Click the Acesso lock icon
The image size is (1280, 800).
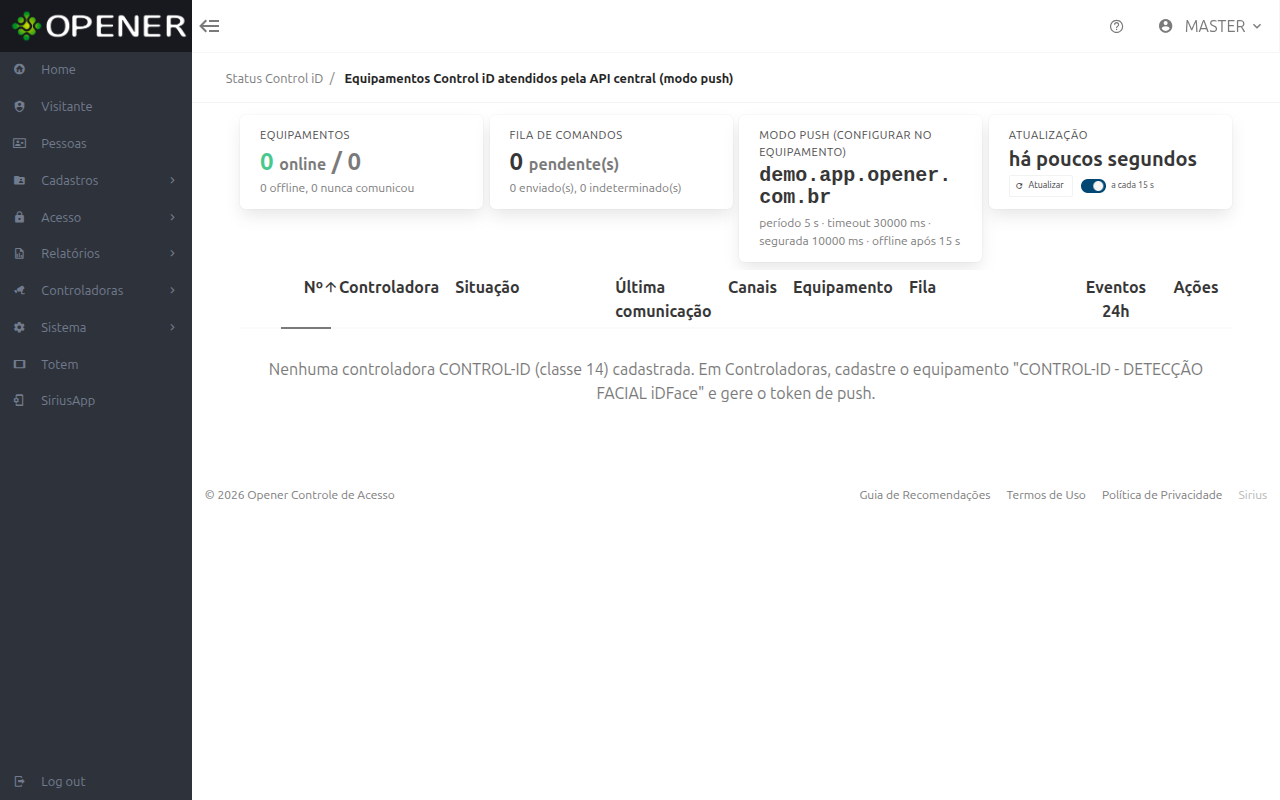coord(20,217)
